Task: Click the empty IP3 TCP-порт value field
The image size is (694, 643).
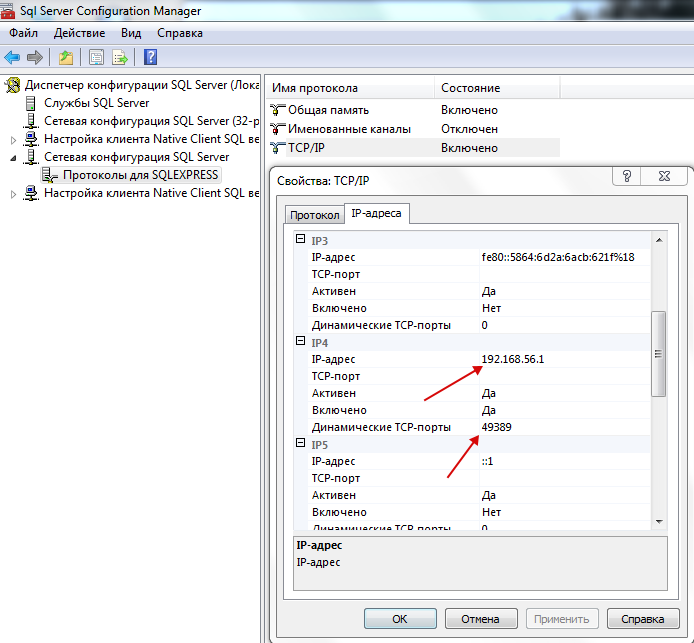Action: (565, 274)
